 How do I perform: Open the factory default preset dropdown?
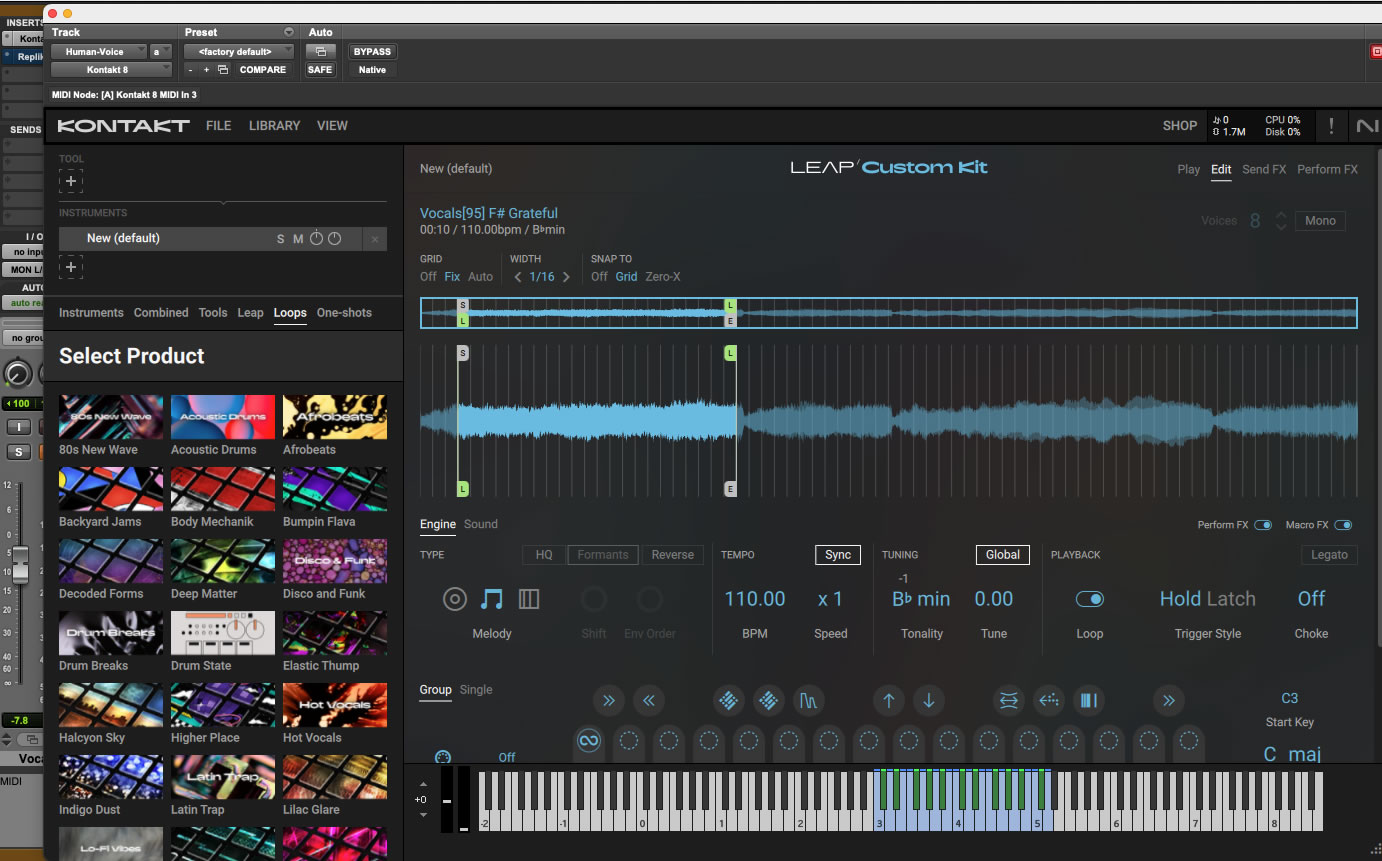240,51
